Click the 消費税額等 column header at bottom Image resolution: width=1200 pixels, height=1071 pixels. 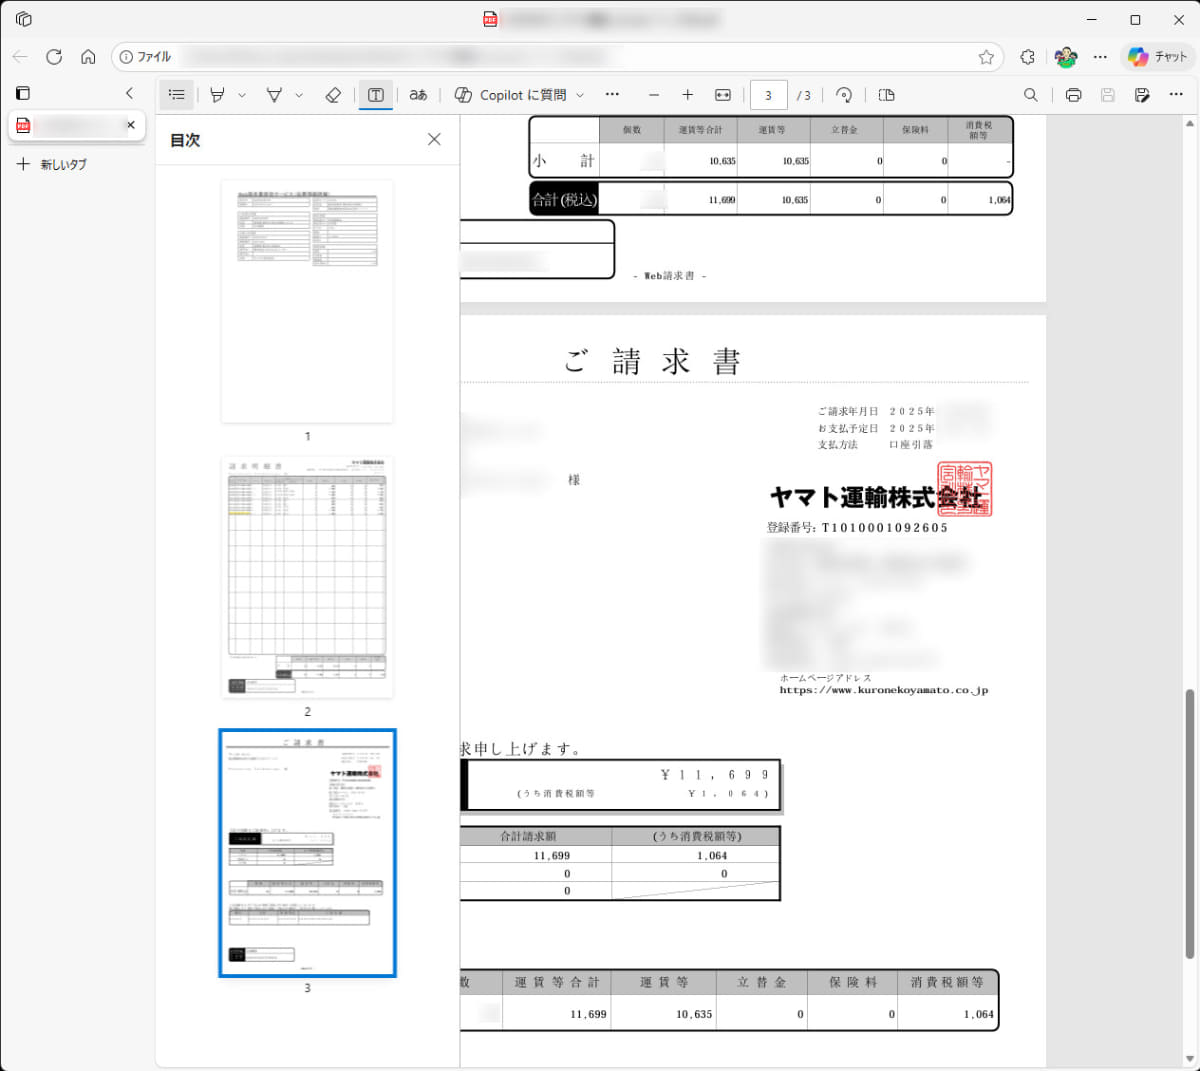click(x=947, y=982)
